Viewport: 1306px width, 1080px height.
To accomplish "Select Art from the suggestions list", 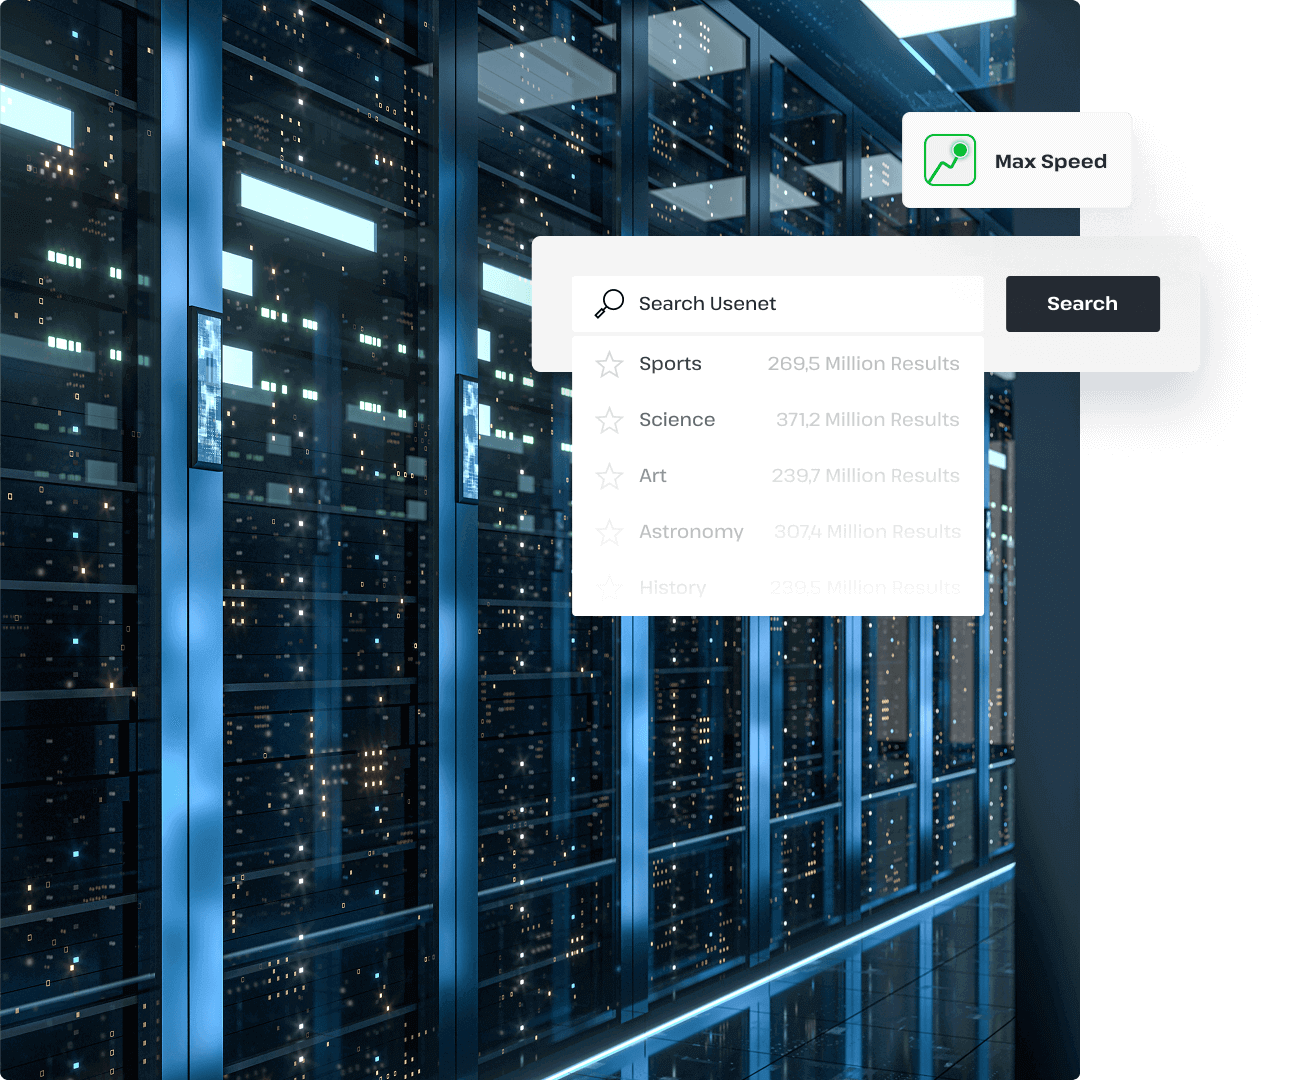I will click(x=653, y=476).
